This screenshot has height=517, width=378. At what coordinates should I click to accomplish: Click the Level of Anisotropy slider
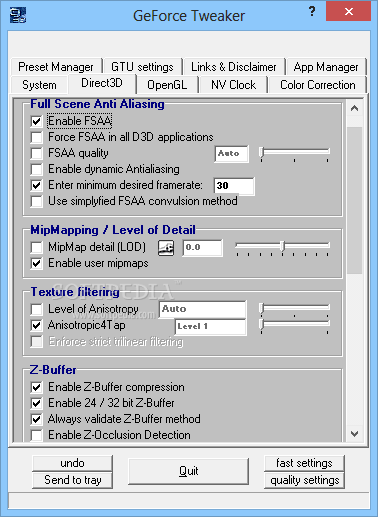pyautogui.click(x=295, y=309)
